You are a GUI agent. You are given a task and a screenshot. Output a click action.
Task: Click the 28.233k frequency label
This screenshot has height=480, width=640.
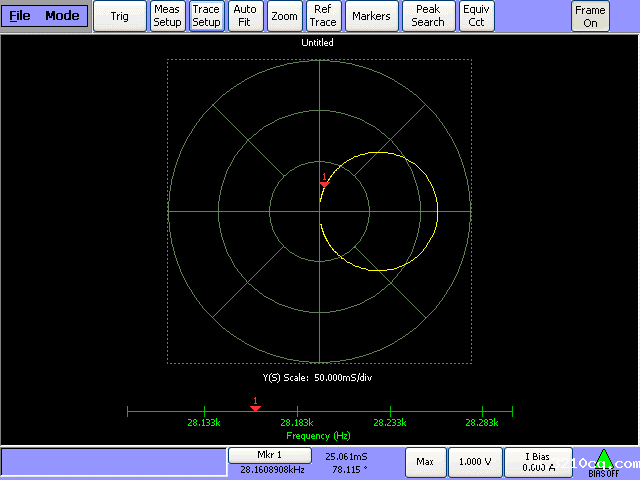coord(390,423)
